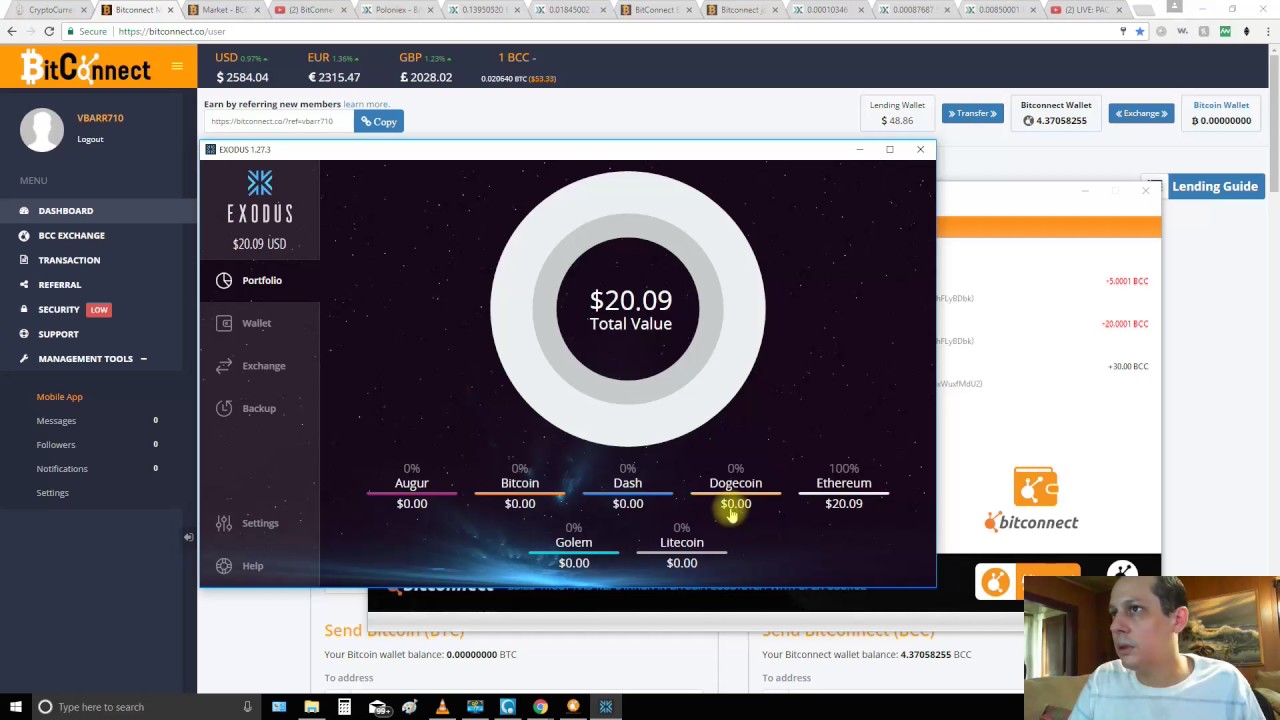The image size is (1280, 720).
Task: Open Calculator from taskbar
Action: point(344,707)
